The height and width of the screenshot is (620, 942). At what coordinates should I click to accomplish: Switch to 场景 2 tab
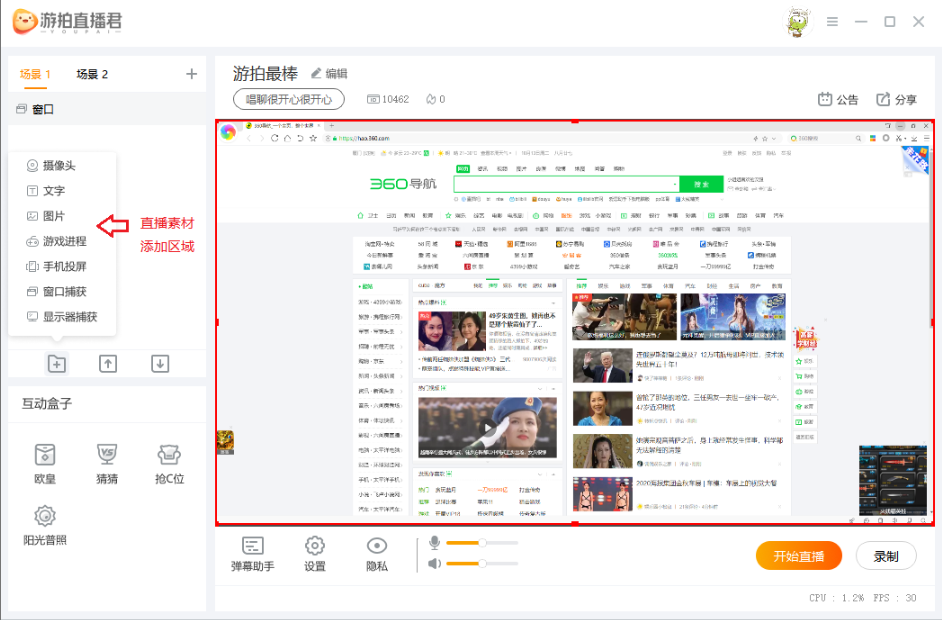[92, 74]
